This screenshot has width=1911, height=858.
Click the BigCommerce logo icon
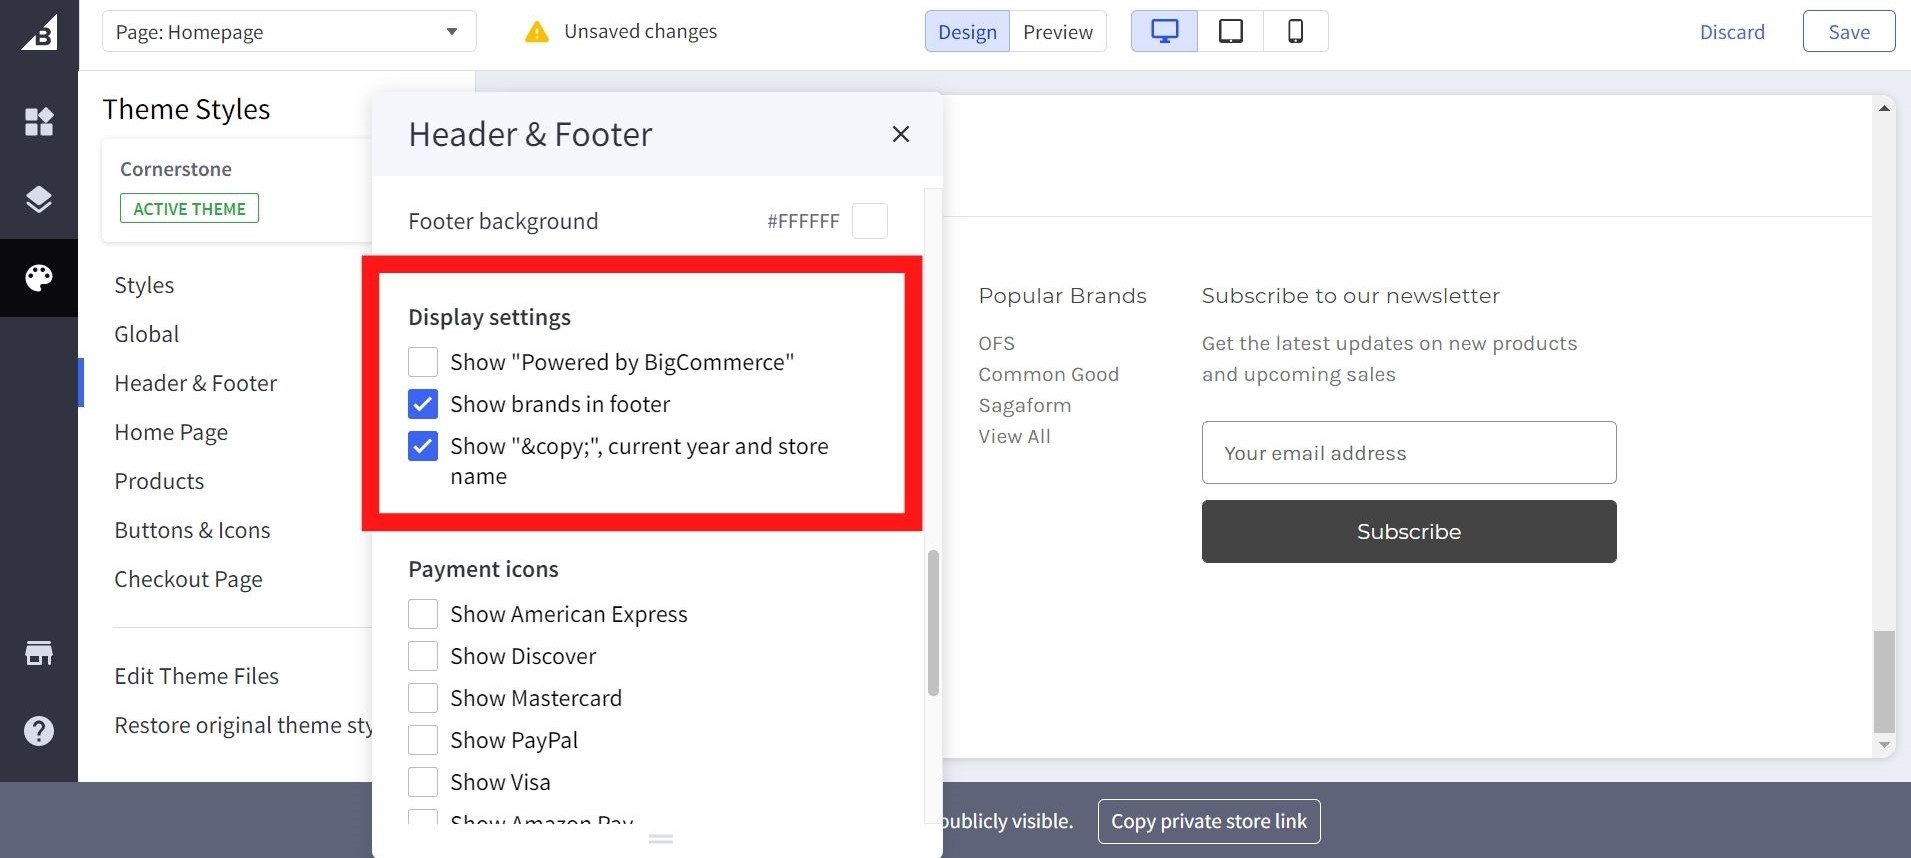point(40,32)
